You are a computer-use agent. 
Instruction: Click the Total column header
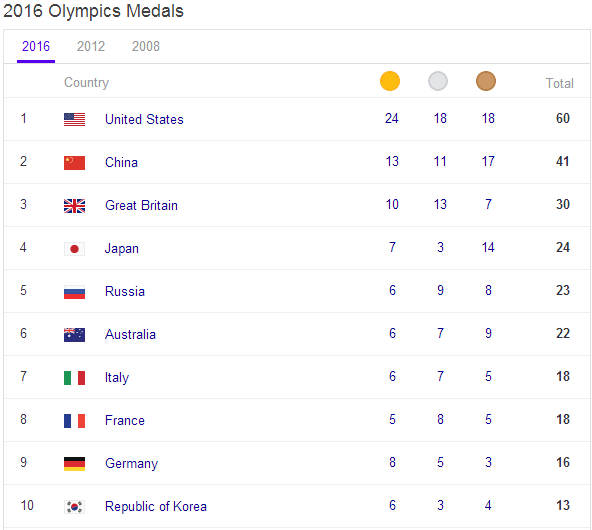point(560,83)
